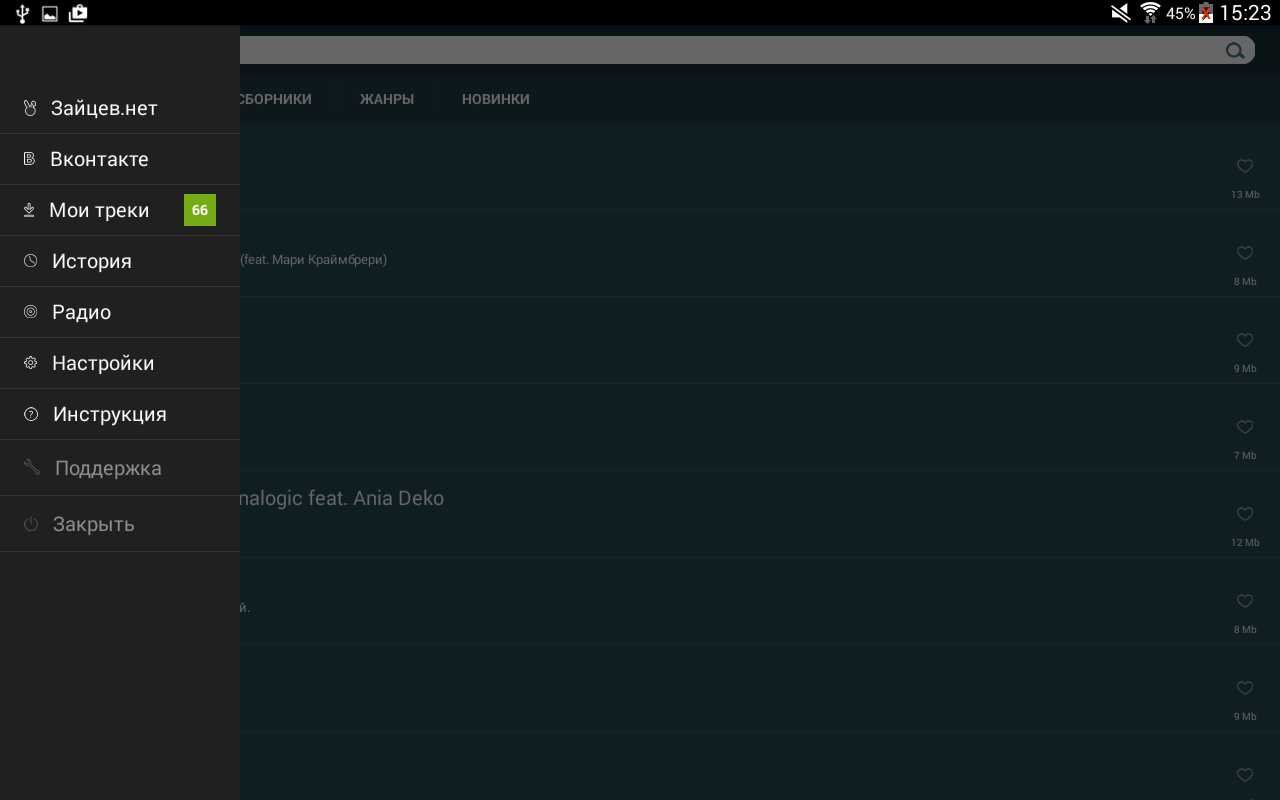Click the search magnifier icon

1235,51
